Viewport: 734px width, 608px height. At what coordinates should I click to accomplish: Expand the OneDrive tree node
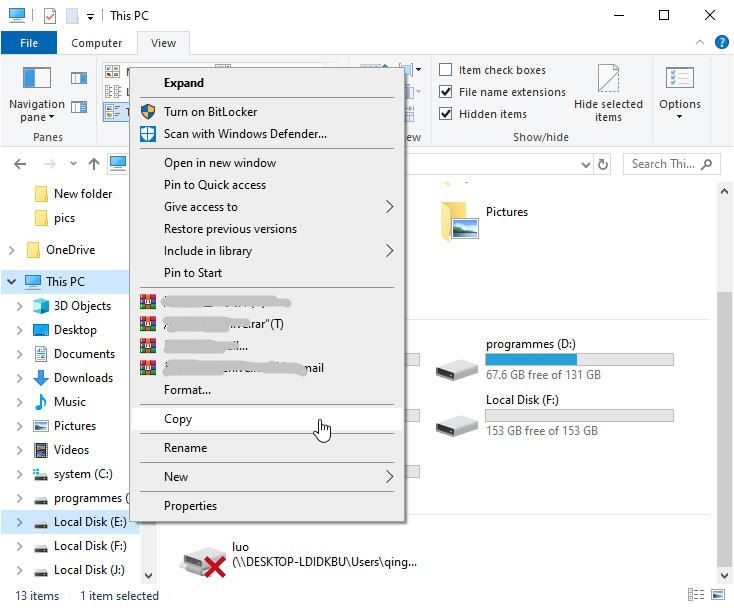tap(12, 250)
